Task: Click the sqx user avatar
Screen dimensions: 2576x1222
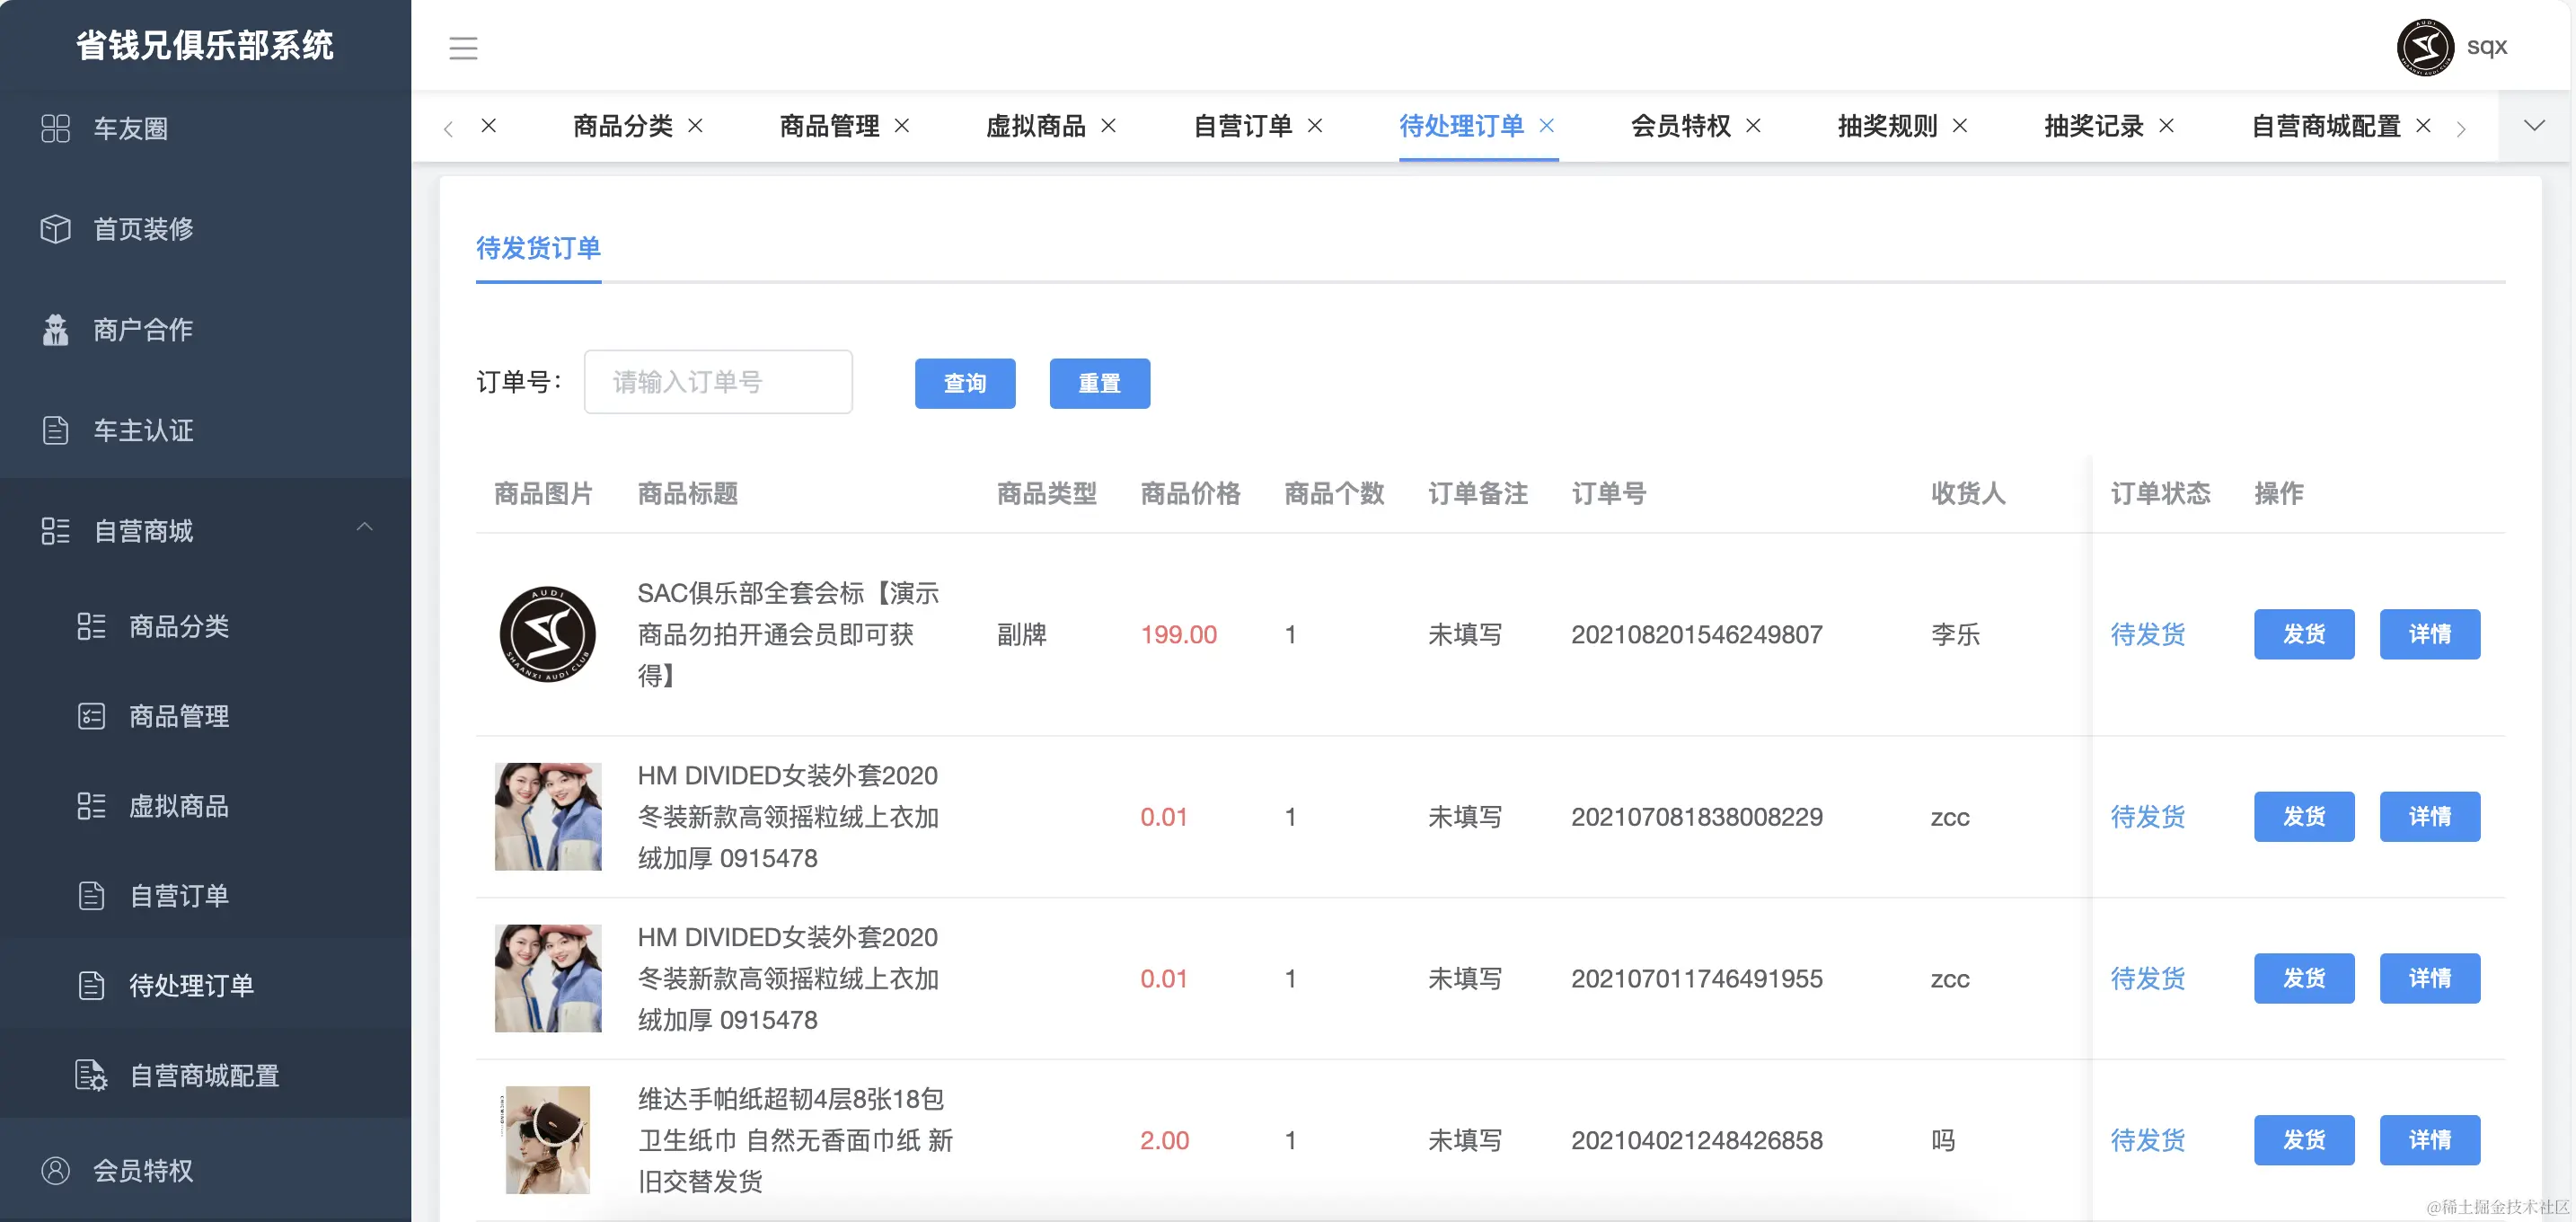Action: click(x=2424, y=47)
